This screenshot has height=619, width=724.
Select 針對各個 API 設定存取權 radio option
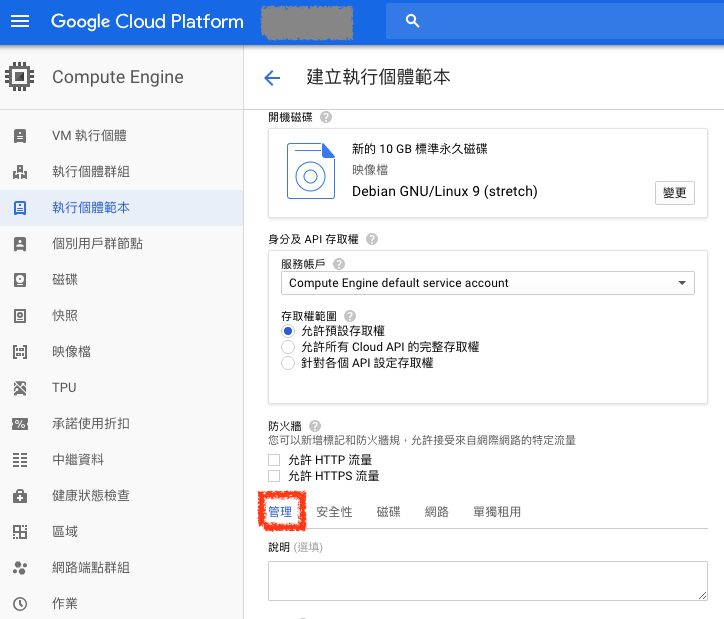[x=288, y=364]
